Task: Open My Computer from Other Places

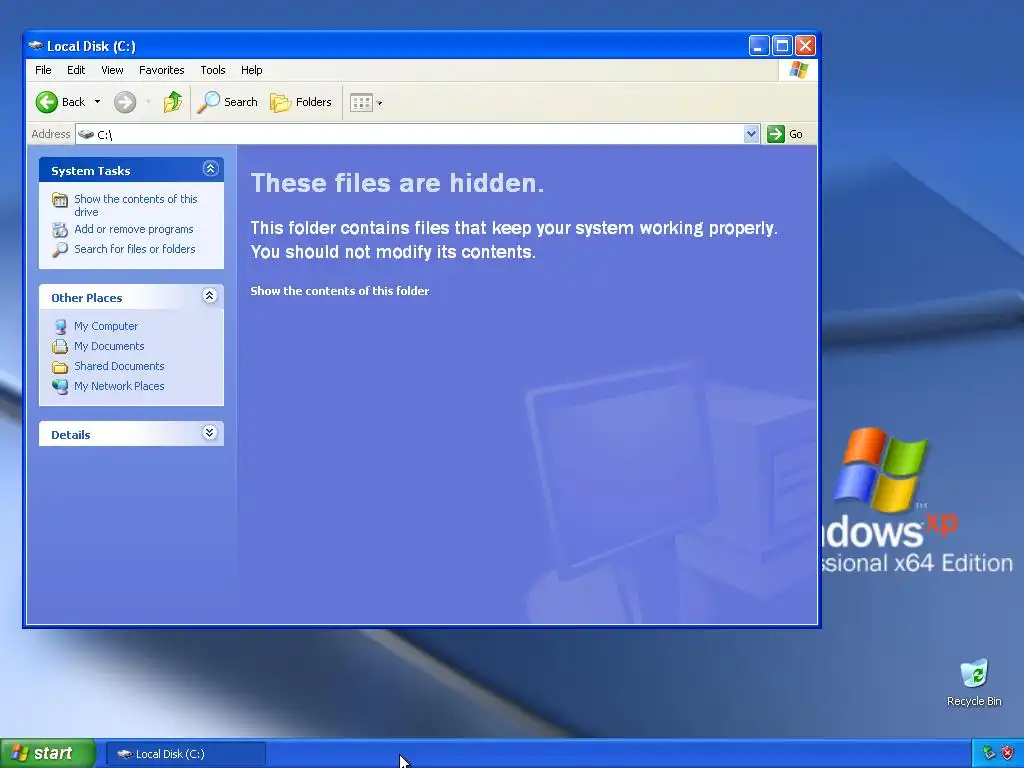Action: (x=106, y=326)
